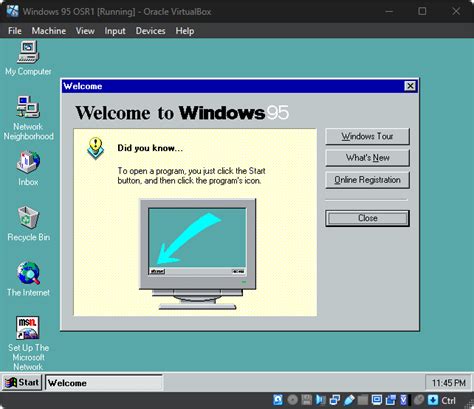The height and width of the screenshot is (409, 474).
Task: Minimize the Oracle VirtualBox window
Action: 389,11
